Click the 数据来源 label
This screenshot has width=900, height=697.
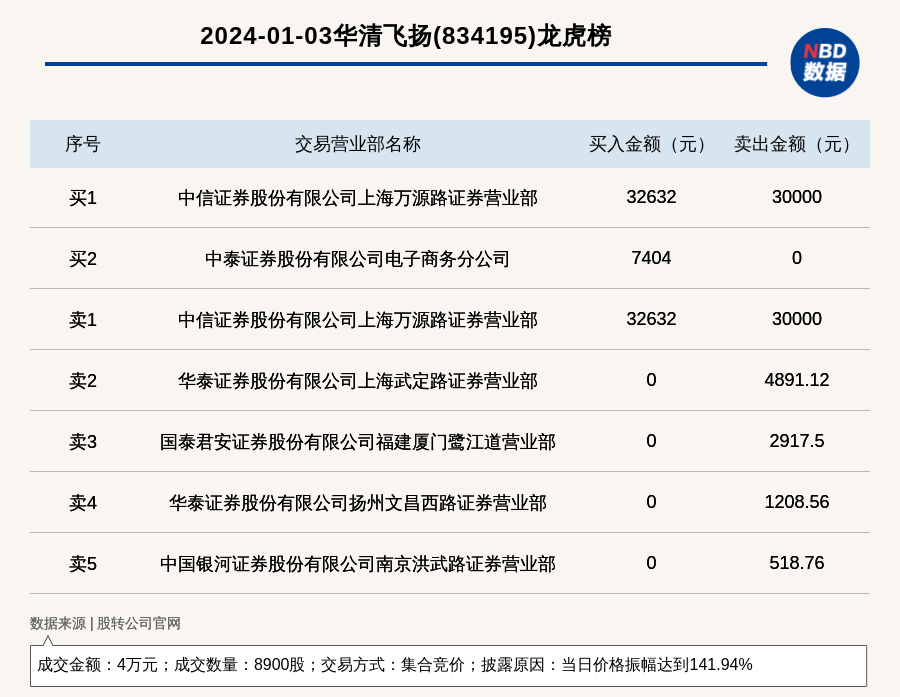point(58,624)
